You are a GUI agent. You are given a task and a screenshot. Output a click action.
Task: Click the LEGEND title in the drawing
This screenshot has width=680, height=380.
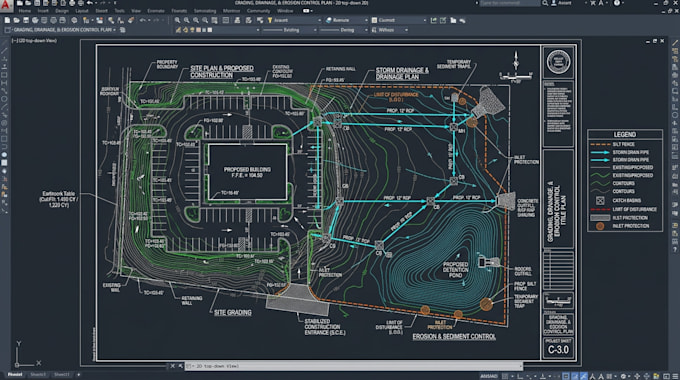(x=624, y=134)
